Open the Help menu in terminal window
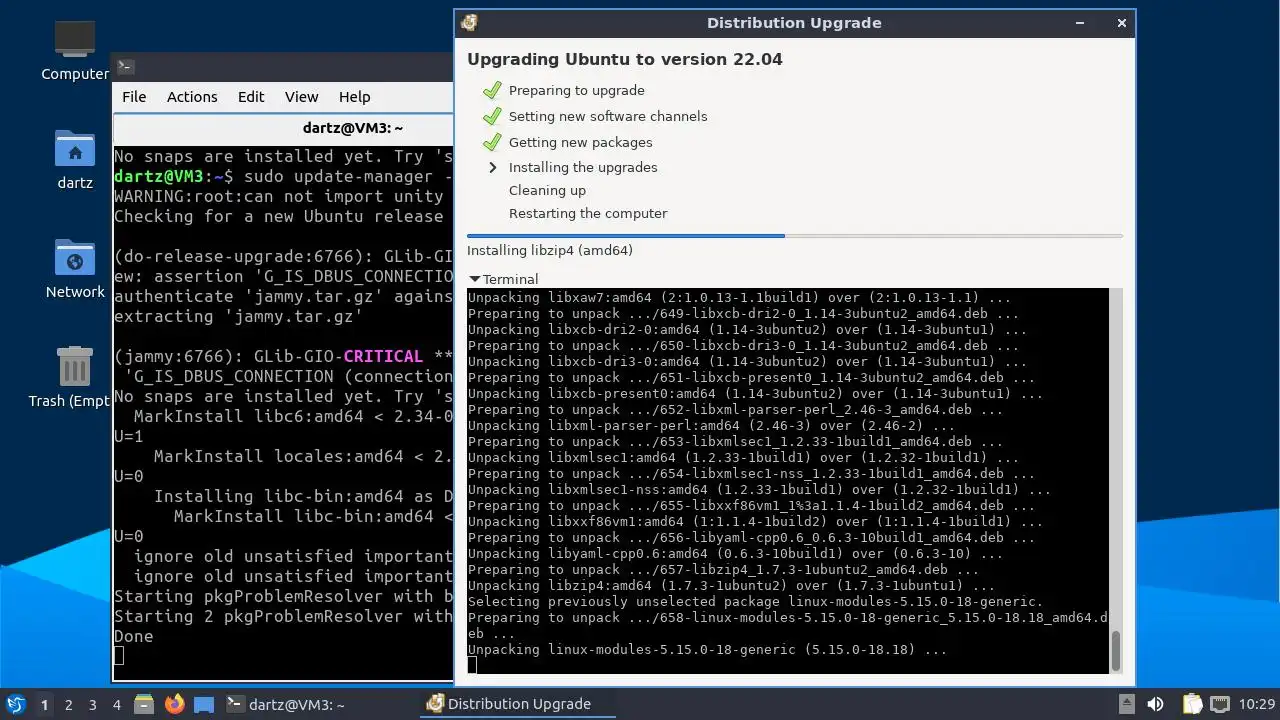 (355, 97)
